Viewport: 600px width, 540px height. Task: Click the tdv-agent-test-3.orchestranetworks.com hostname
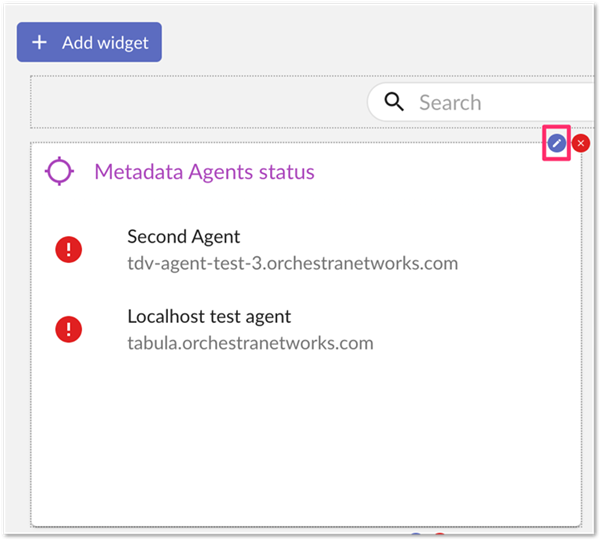tap(292, 264)
